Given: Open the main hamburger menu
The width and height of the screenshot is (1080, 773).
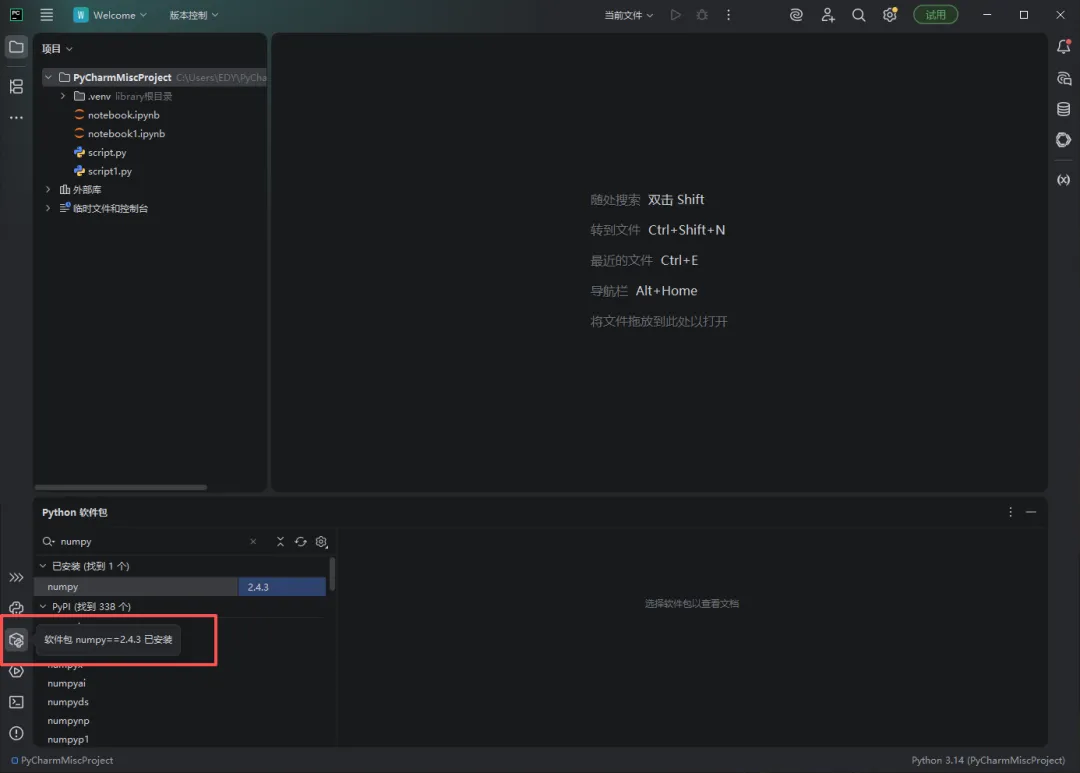Looking at the screenshot, I should point(46,15).
